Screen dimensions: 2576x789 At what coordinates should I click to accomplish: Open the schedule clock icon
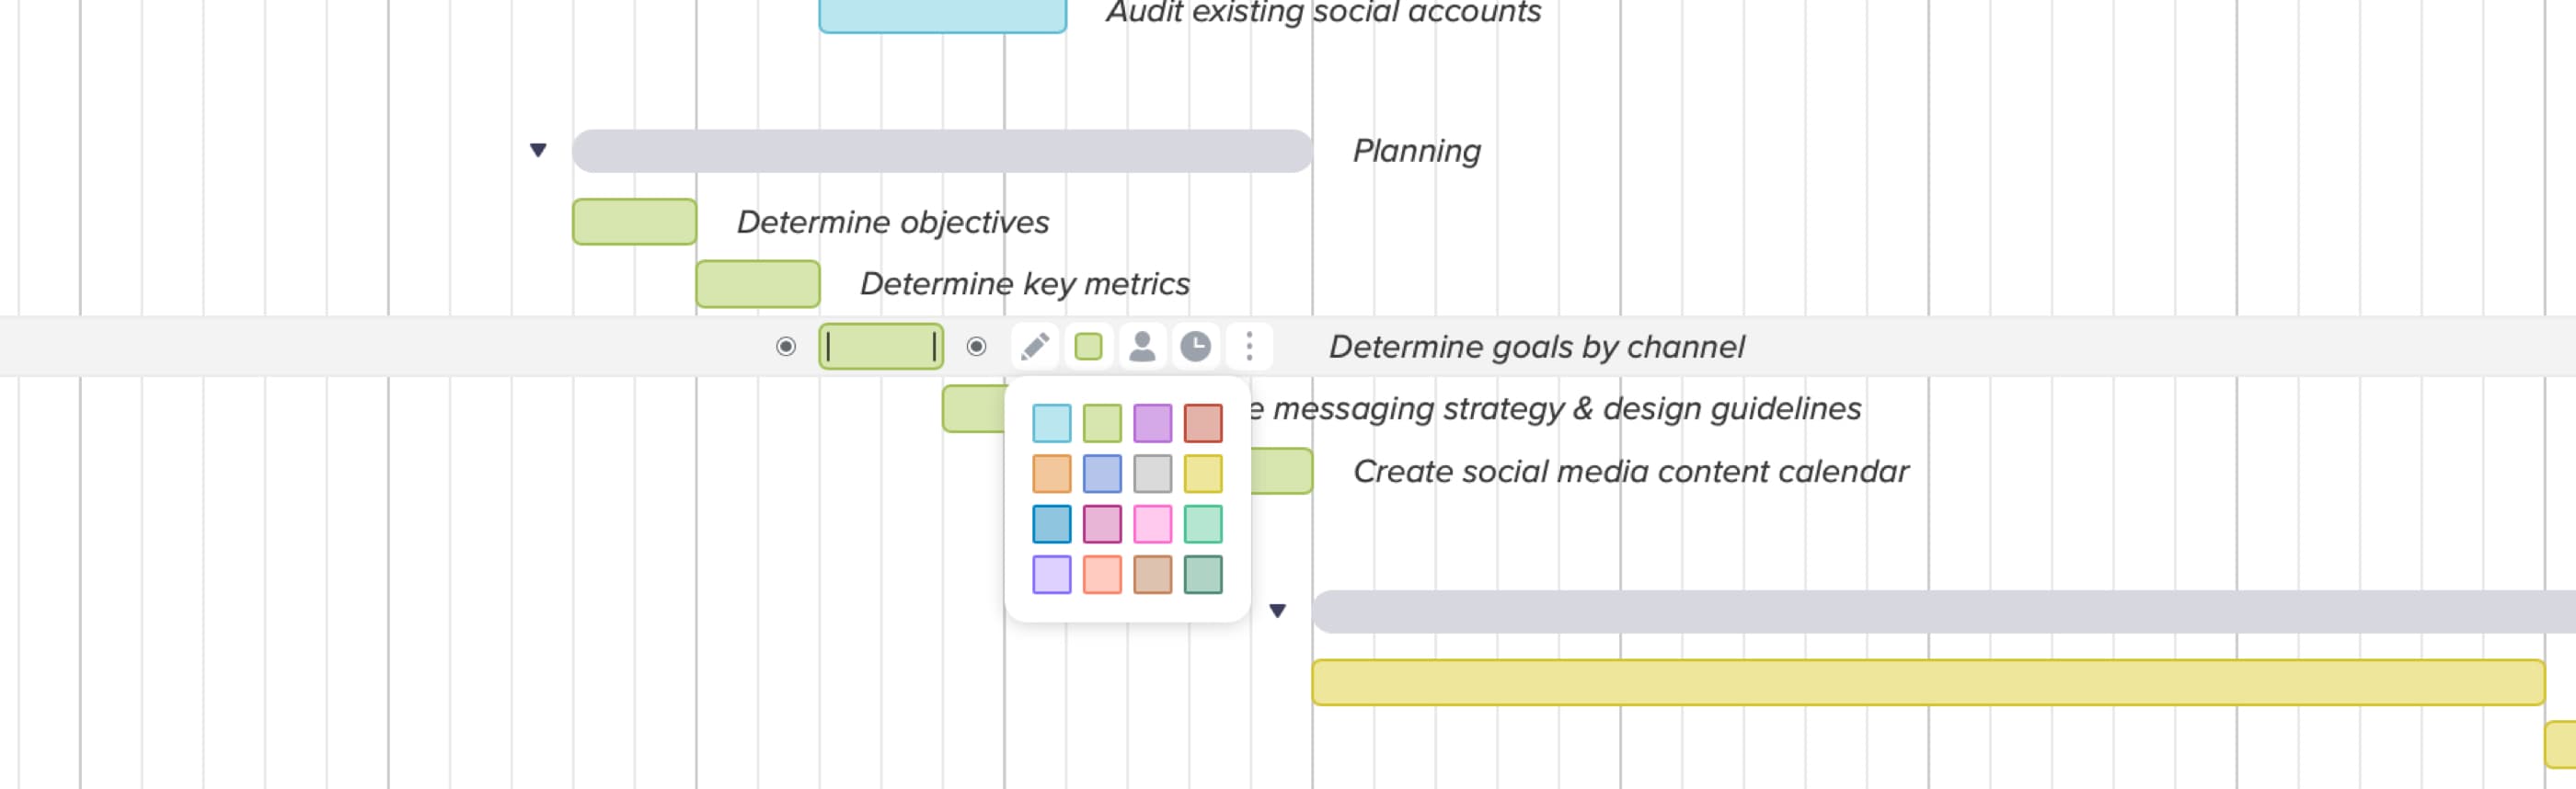1196,347
